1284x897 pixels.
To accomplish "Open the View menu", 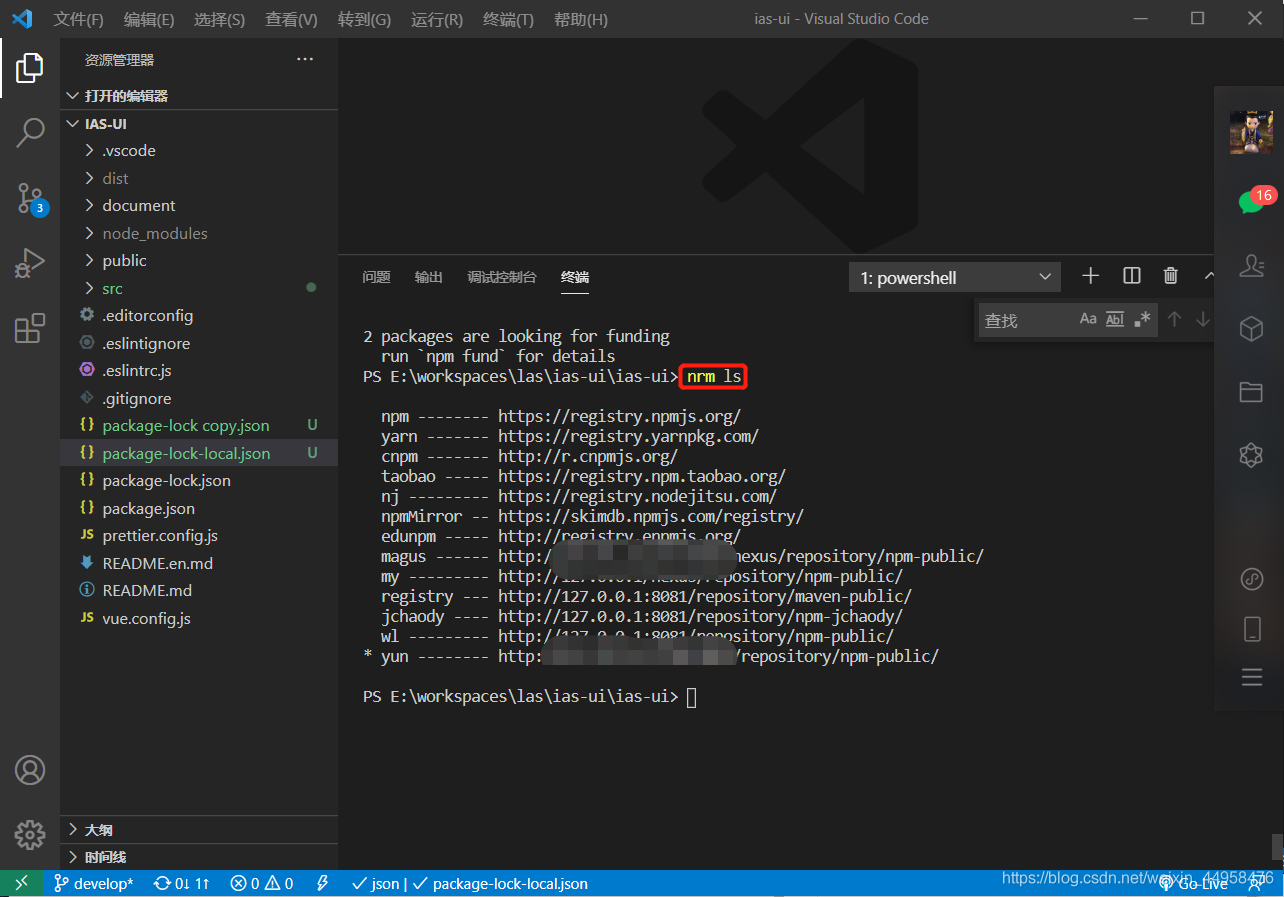I will coord(292,19).
